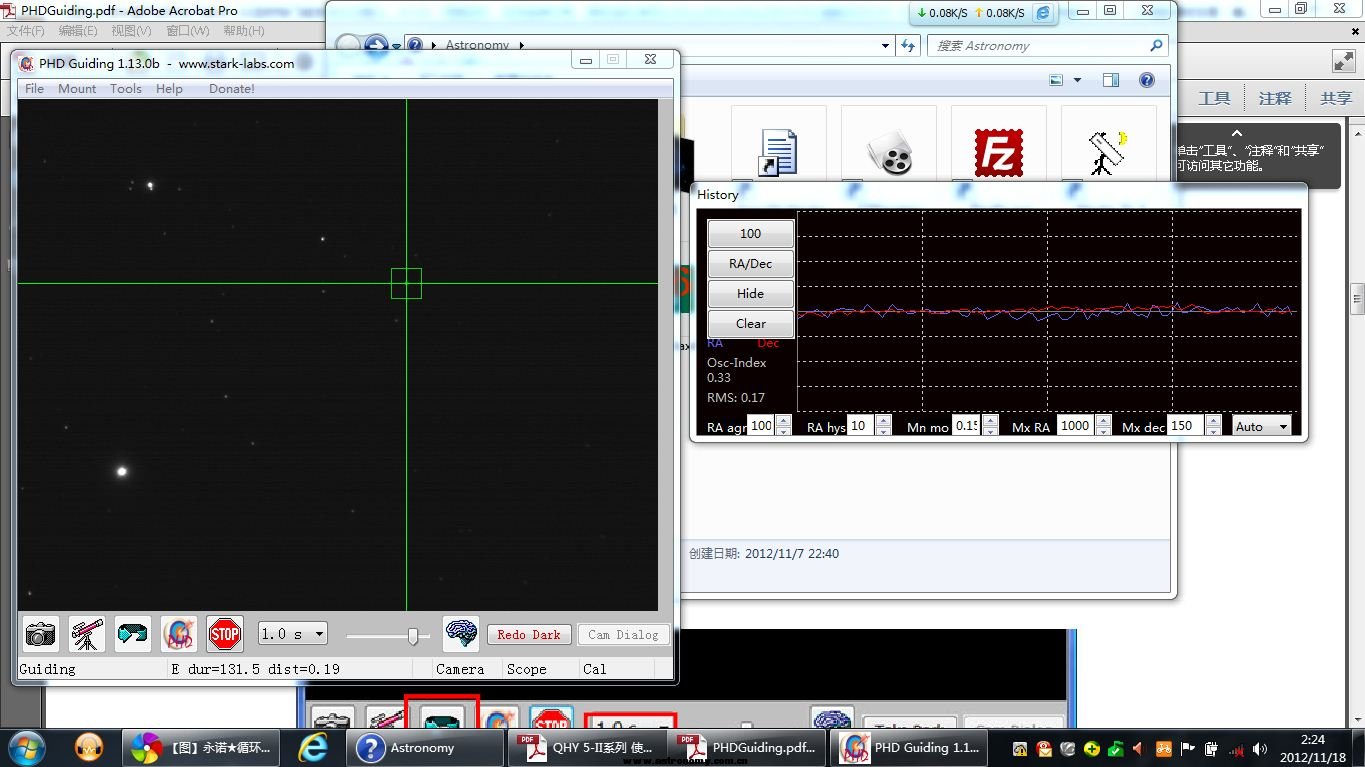Viewport: 1365px width, 767px height.
Task: Click the red STOP sign icon
Action: [x=225, y=634]
